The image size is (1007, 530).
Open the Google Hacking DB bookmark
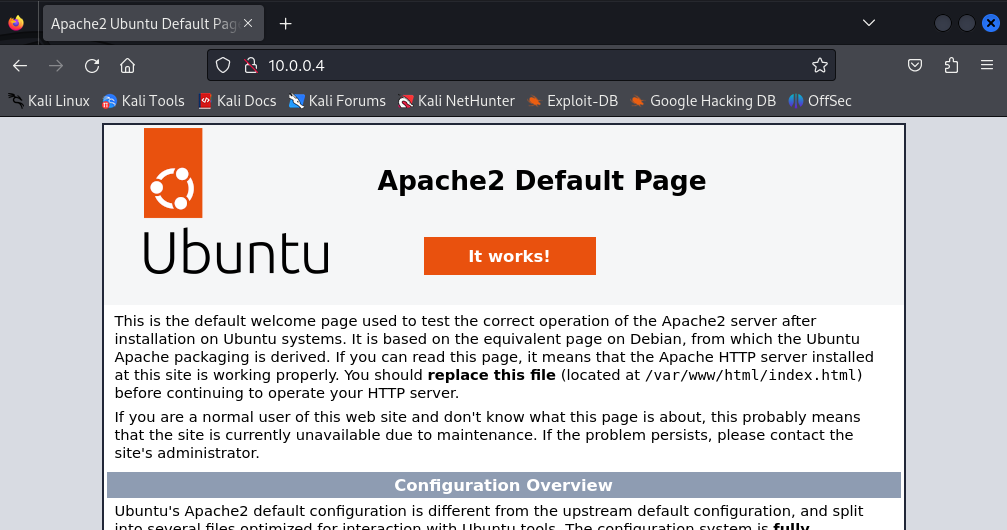(x=703, y=101)
